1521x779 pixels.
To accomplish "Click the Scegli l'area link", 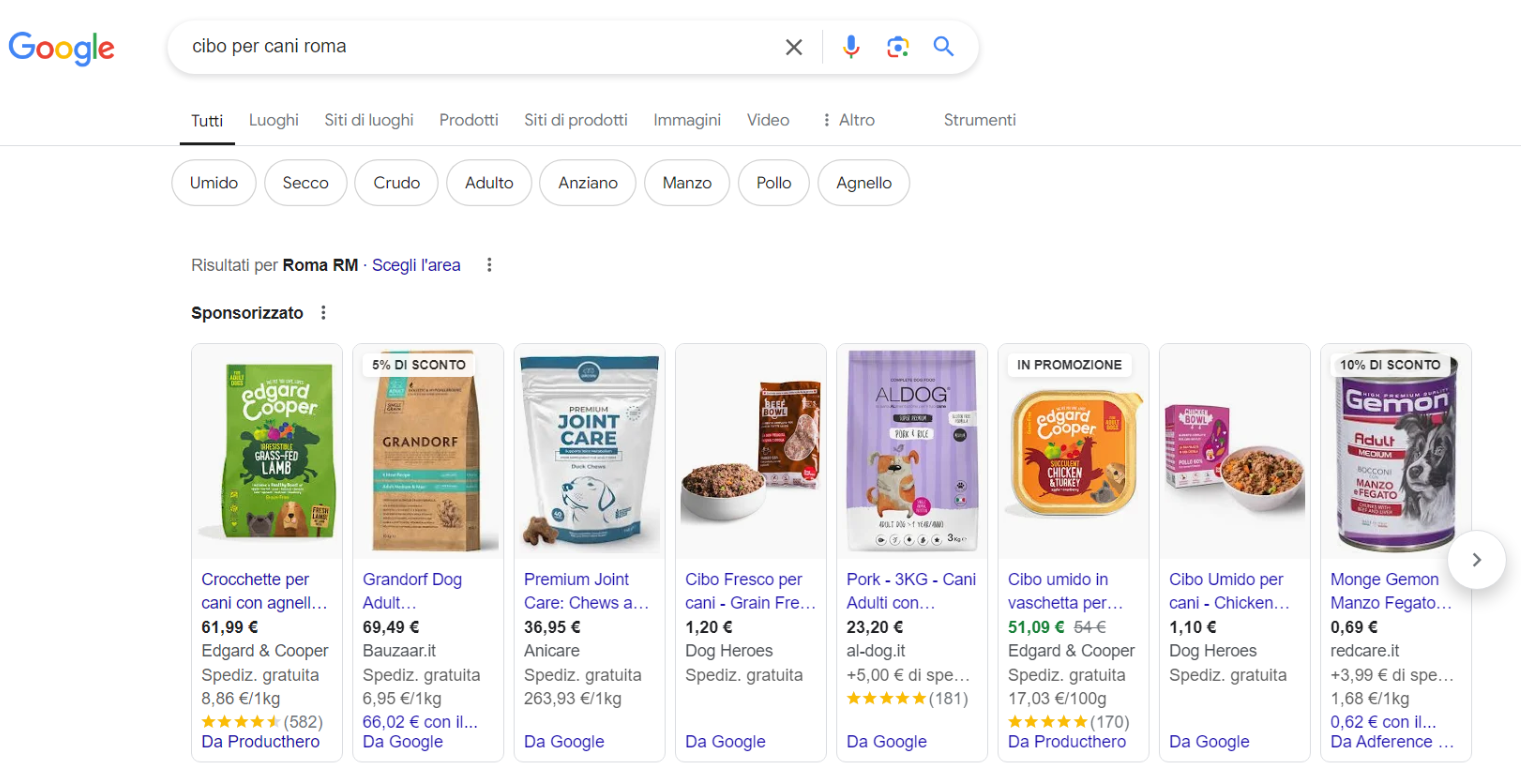I will coord(416,265).
